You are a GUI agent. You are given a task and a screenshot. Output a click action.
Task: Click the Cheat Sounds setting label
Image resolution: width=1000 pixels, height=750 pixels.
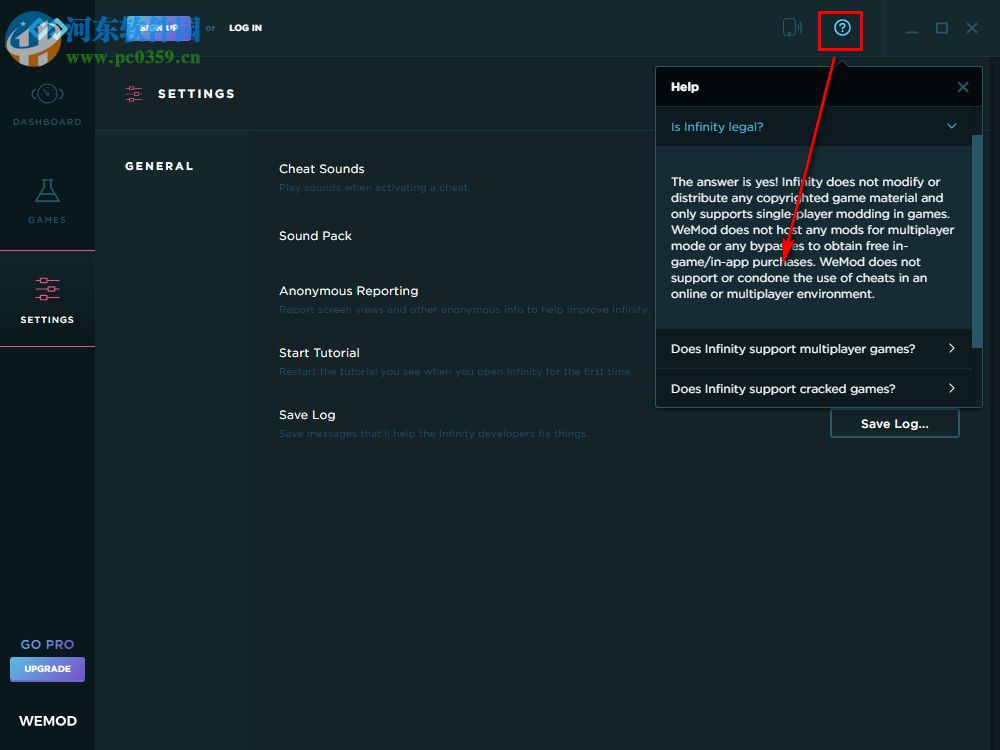321,168
